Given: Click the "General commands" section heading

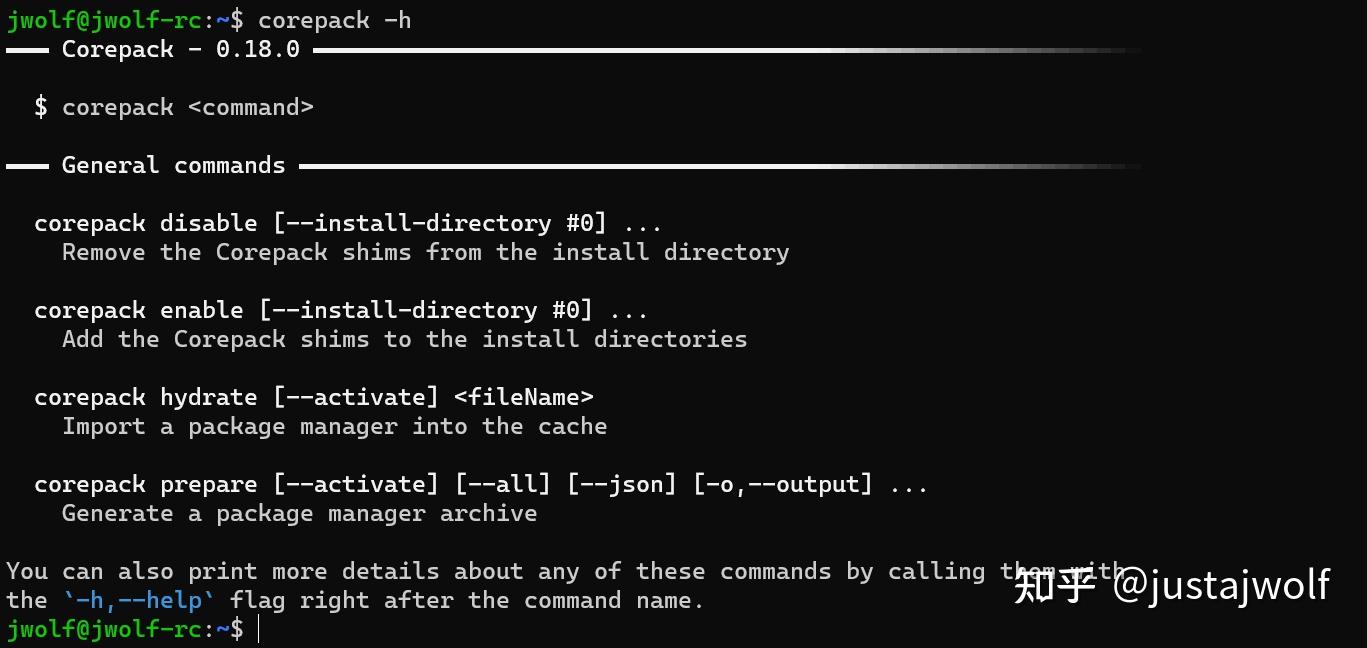Looking at the screenshot, I should [x=173, y=165].
